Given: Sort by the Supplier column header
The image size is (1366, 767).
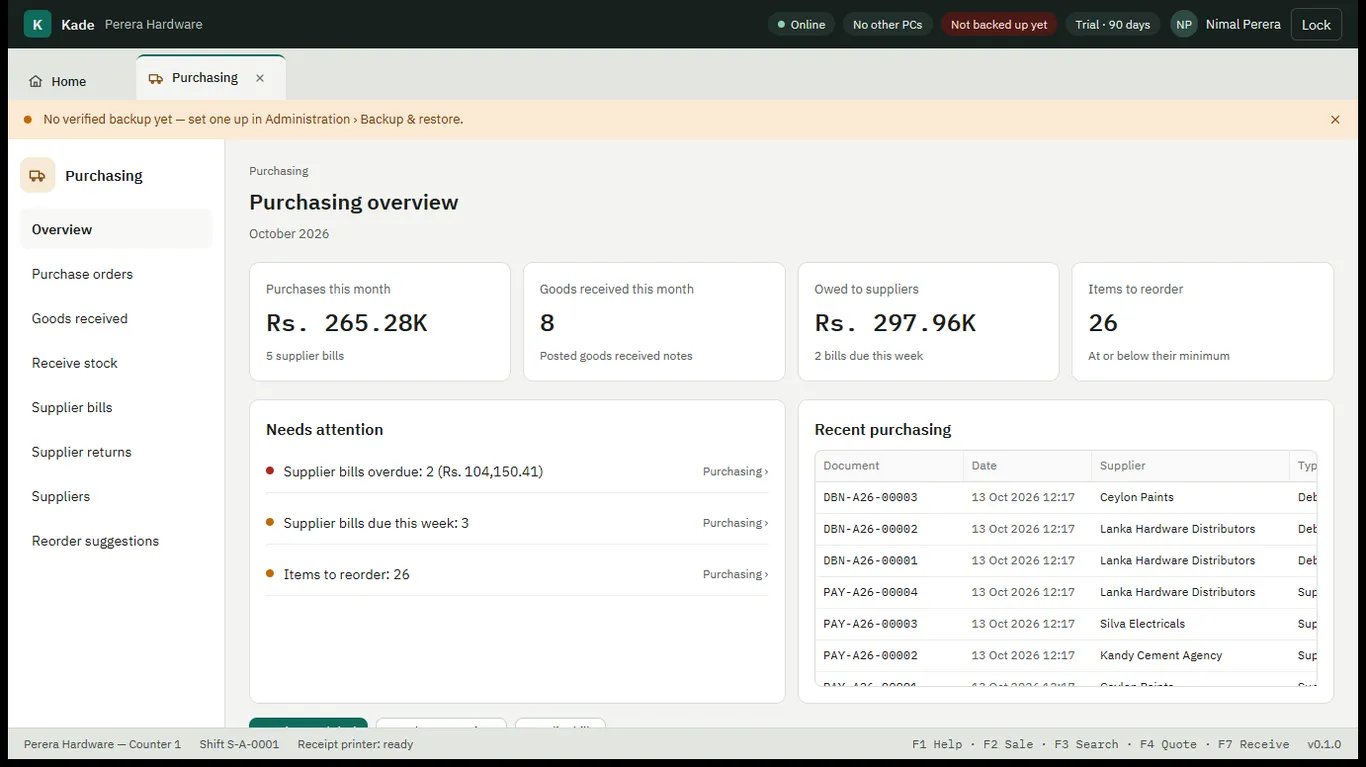Looking at the screenshot, I should pos(1190,466).
